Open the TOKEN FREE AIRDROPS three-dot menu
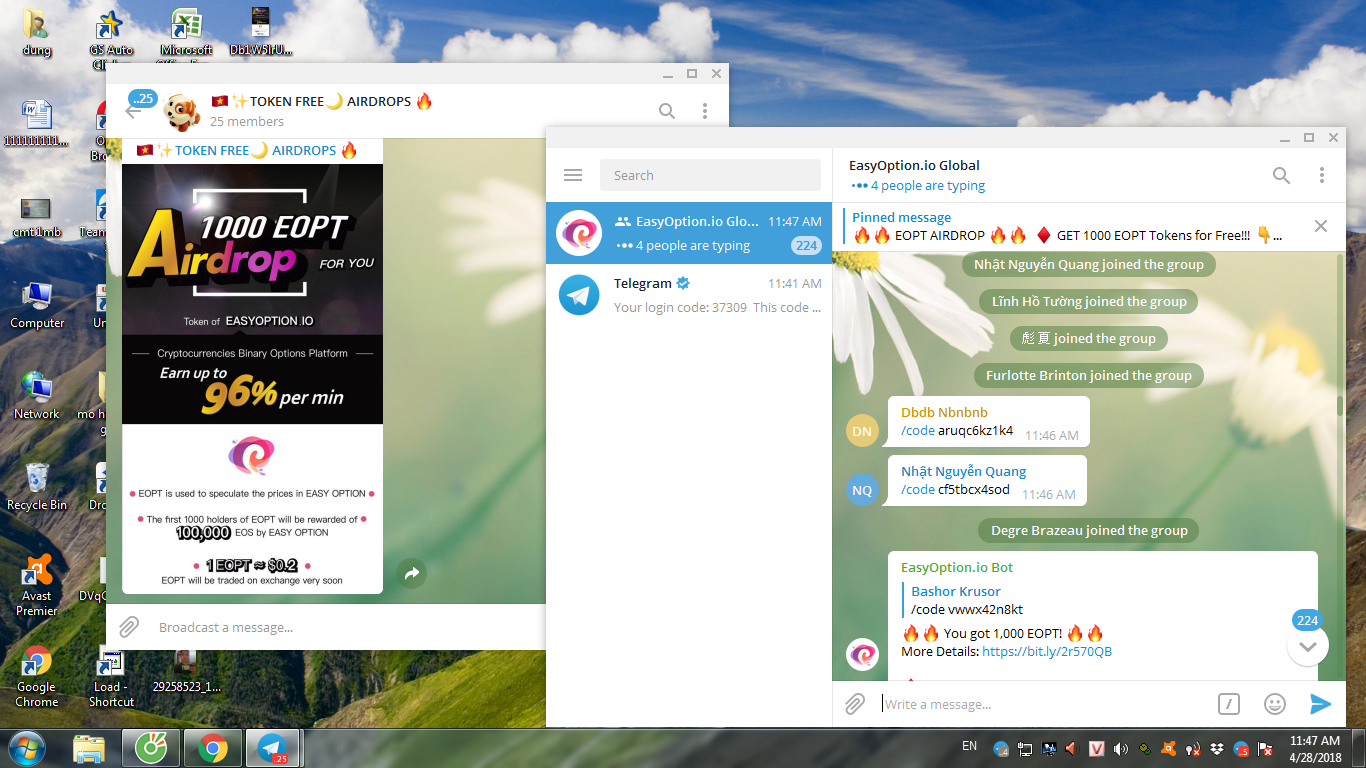This screenshot has width=1366, height=768. (705, 111)
